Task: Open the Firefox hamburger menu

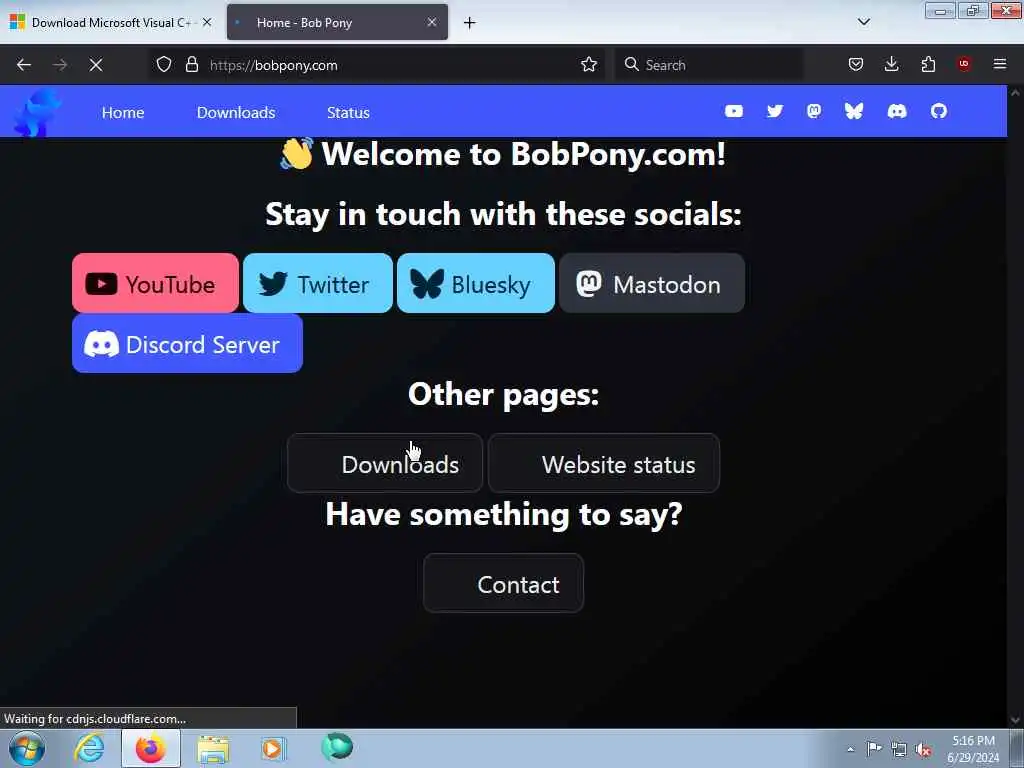Action: (1000, 65)
